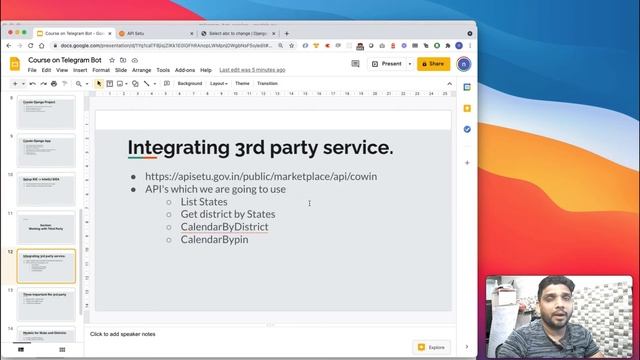
Task: Switch to the API Setu tab
Action: point(155,33)
